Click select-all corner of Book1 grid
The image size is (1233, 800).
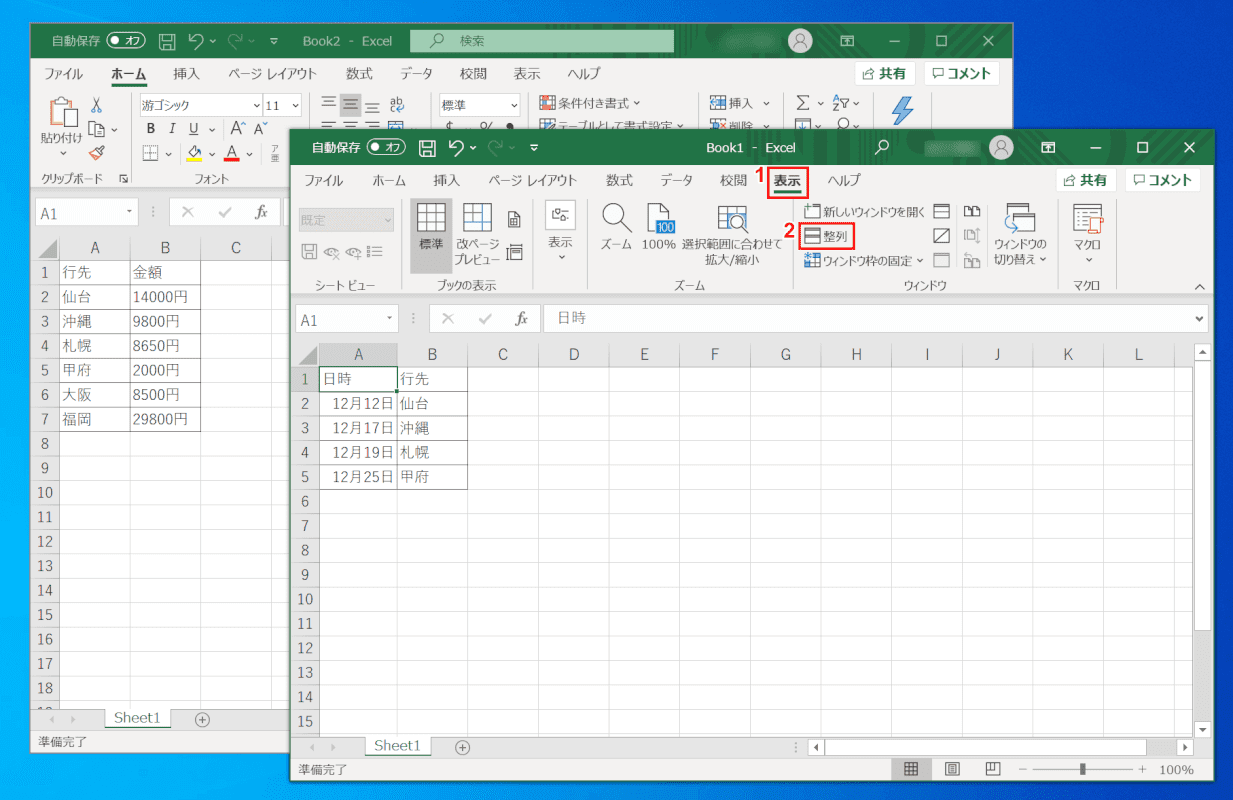307,355
